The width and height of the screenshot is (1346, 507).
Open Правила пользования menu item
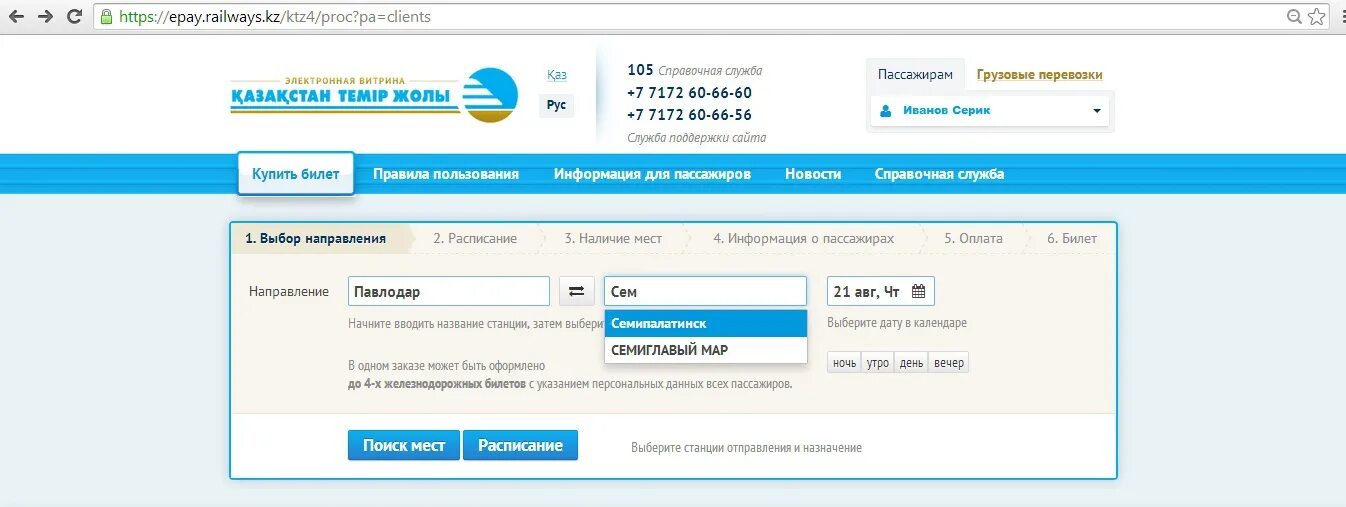446,174
